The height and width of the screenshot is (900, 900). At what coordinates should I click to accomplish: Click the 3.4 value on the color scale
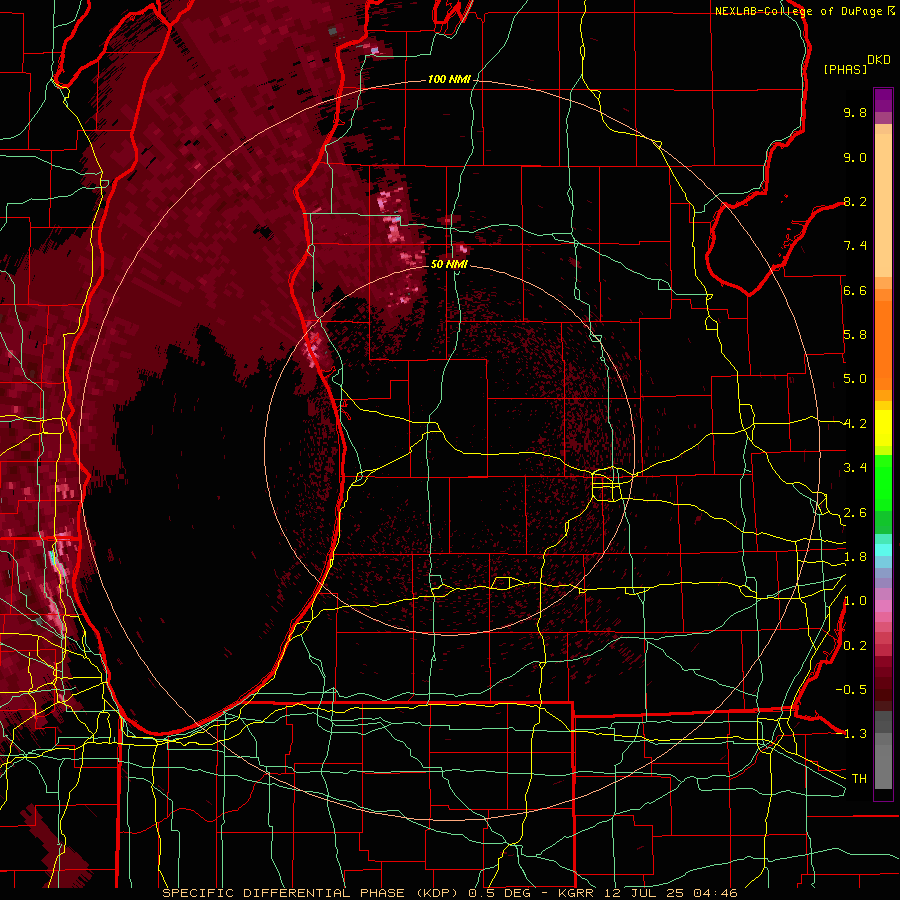click(855, 468)
